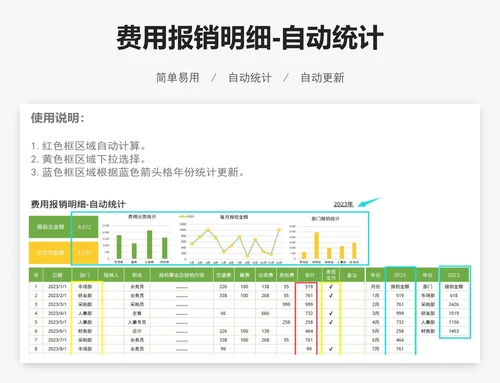Click the 职务 column header
Screen dimensions: 500x383
[x=137, y=275]
